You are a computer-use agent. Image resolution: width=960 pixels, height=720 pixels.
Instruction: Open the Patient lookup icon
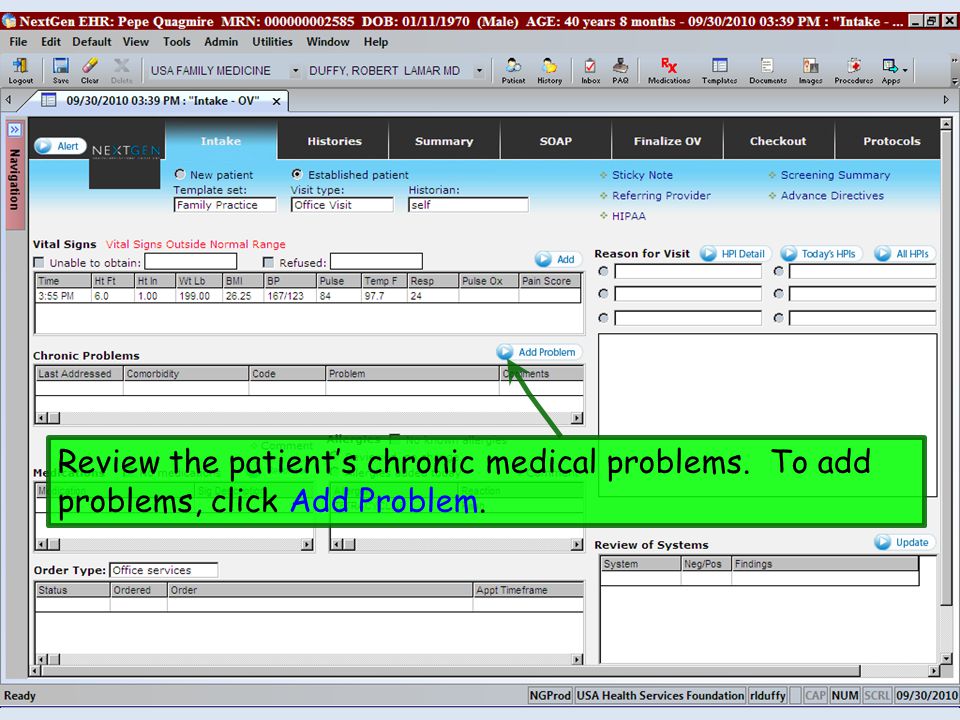point(513,70)
